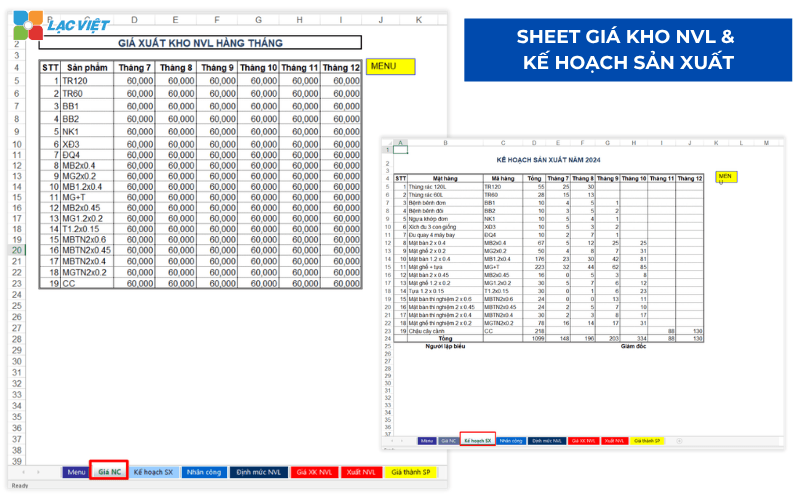Select the TR120 product cell in the left table
This screenshot has height=500, width=800.
pyautogui.click(x=87, y=81)
